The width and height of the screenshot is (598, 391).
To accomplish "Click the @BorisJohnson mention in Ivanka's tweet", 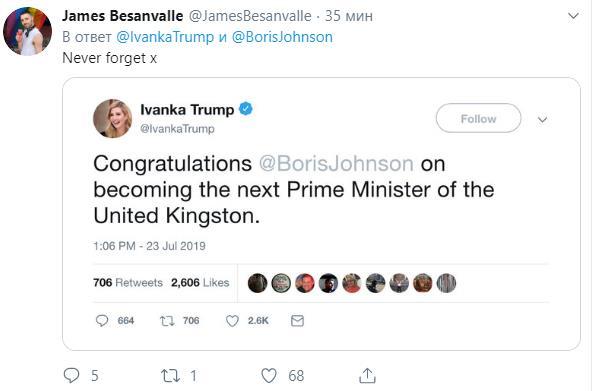I will pyautogui.click(x=336, y=164).
